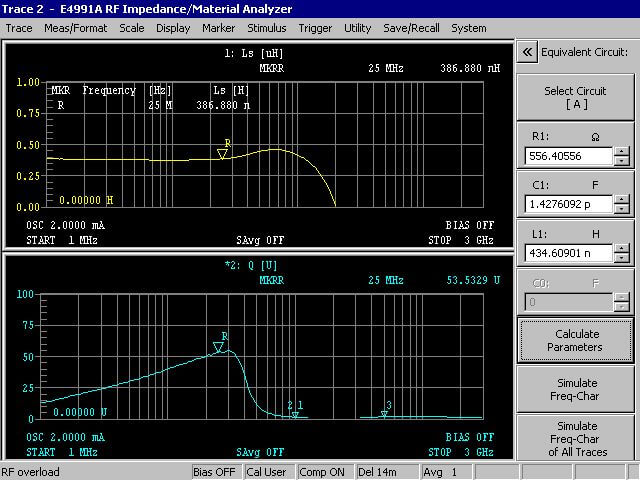640x480 pixels.
Task: Click marker R on Q trace
Action: tap(218, 347)
